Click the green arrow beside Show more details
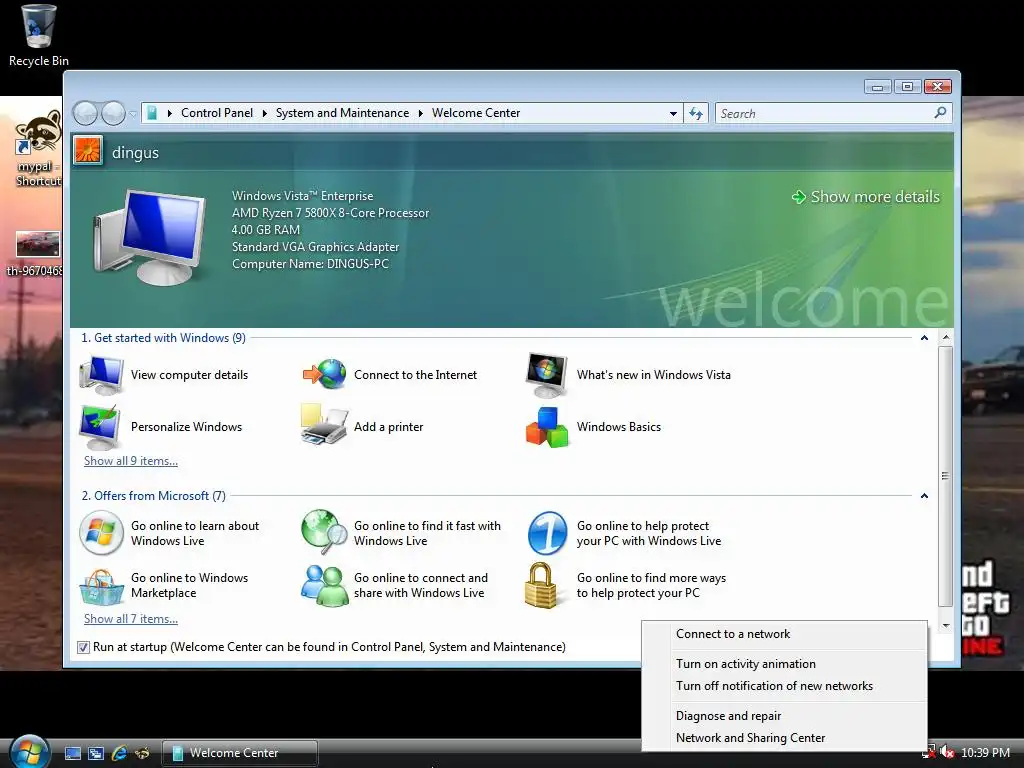Viewport: 1024px width, 768px height. point(799,197)
